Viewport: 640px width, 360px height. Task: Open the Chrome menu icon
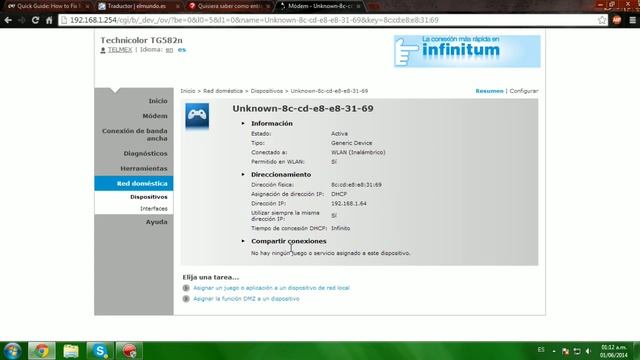pyautogui.click(x=632, y=20)
